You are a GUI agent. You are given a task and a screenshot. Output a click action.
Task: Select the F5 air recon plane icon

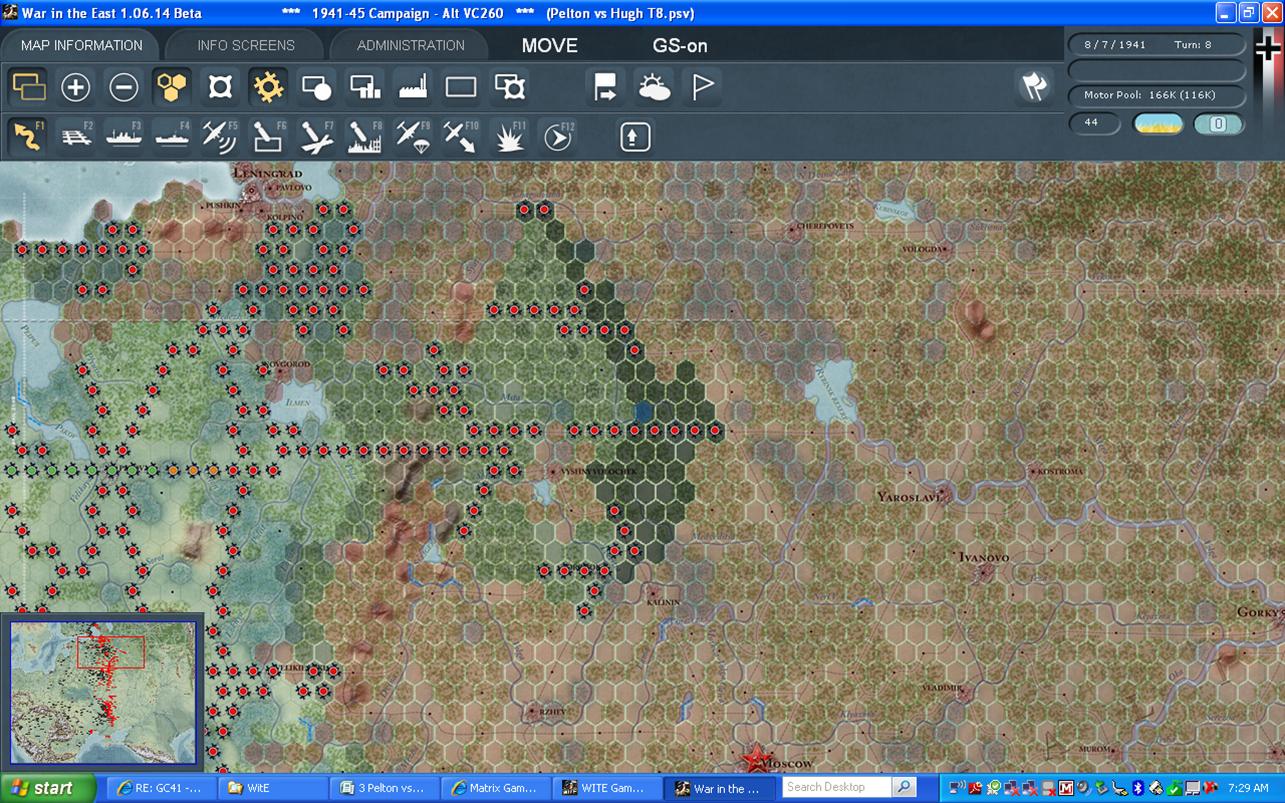[x=220, y=136]
